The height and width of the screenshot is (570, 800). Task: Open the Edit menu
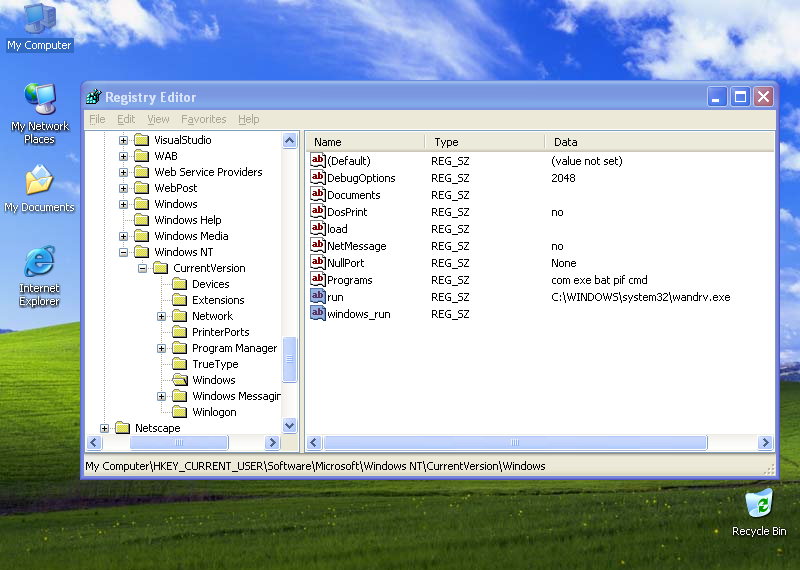point(126,119)
